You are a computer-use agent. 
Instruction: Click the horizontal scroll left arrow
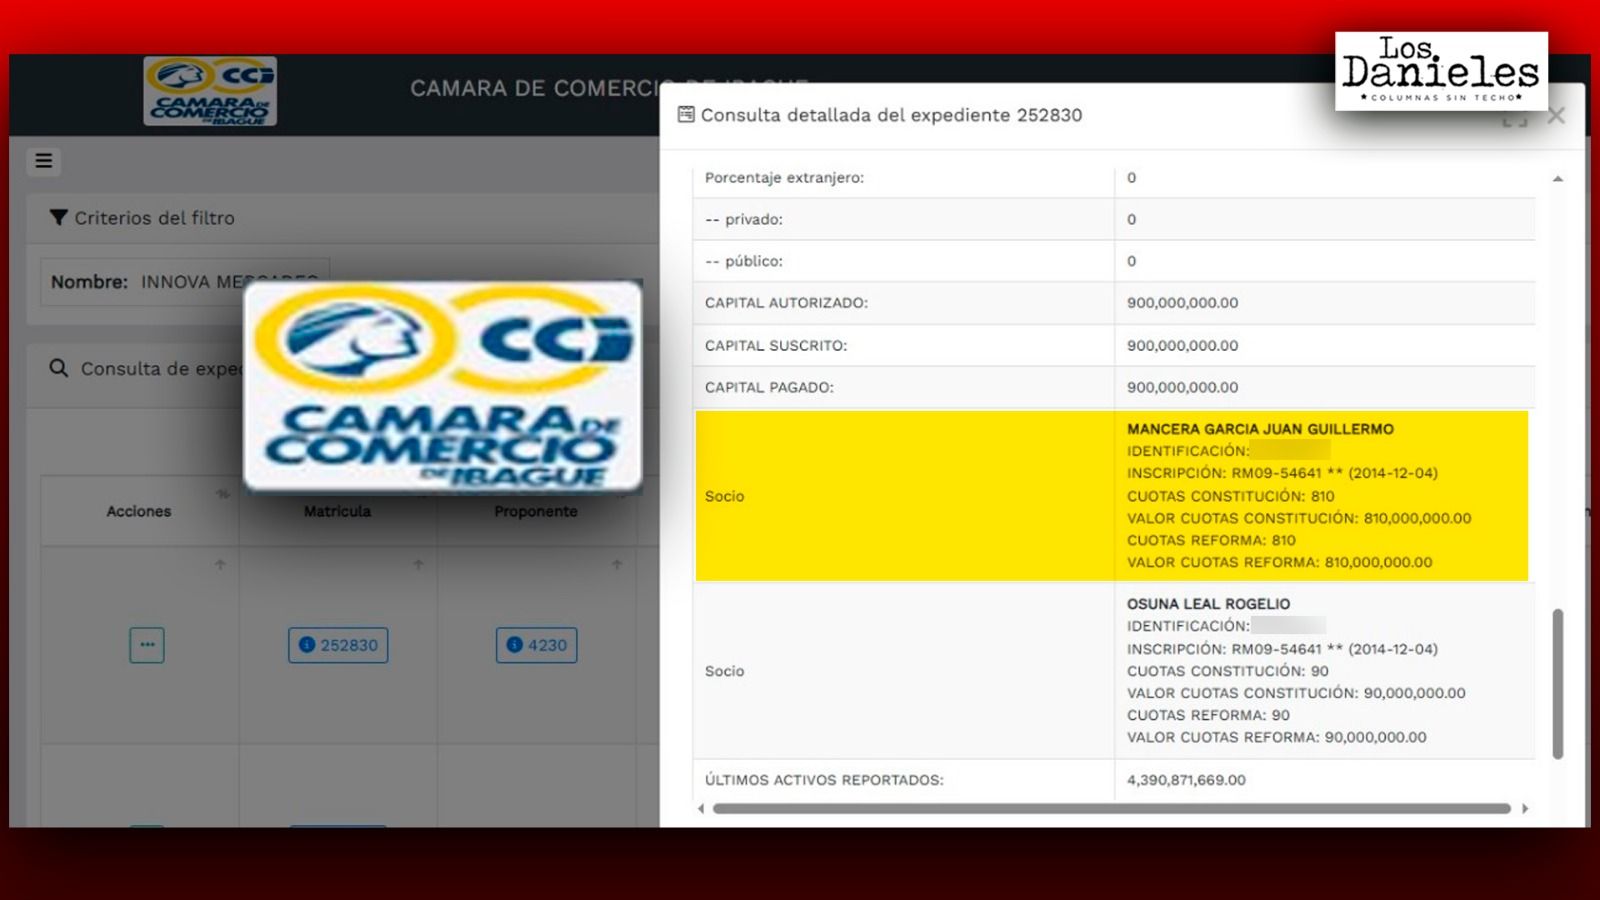tap(701, 808)
